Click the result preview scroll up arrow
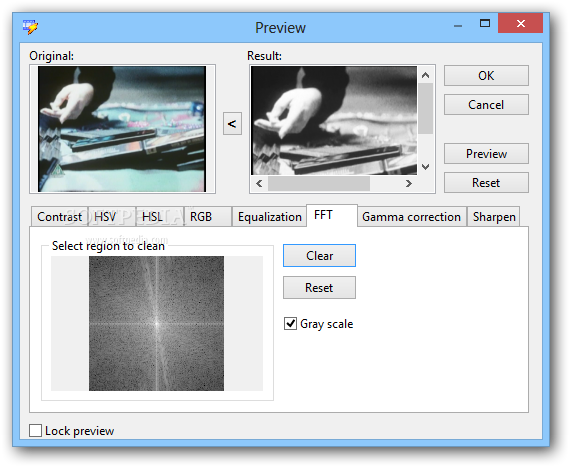The width and height of the screenshot is (570, 467). click(425, 75)
